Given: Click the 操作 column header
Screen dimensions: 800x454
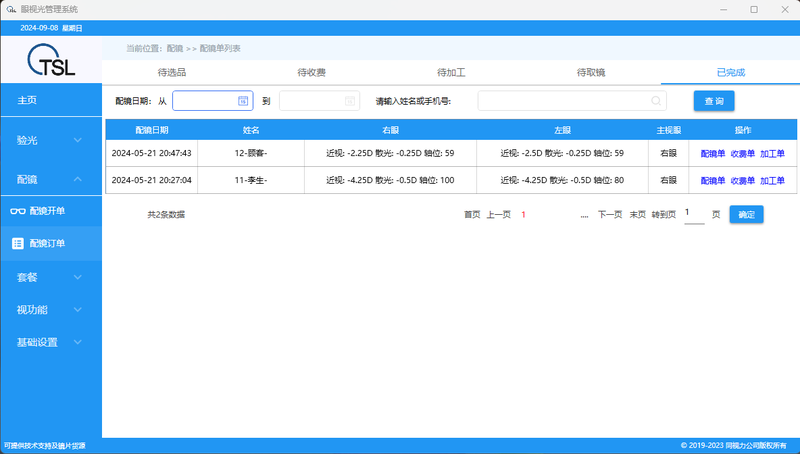Looking at the screenshot, I should [x=743, y=130].
